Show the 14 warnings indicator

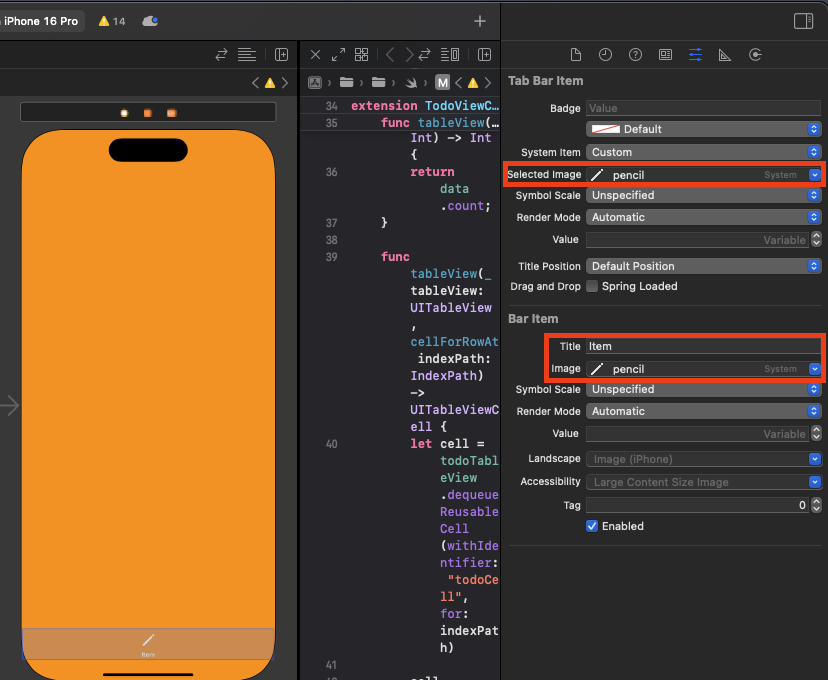tap(112, 21)
